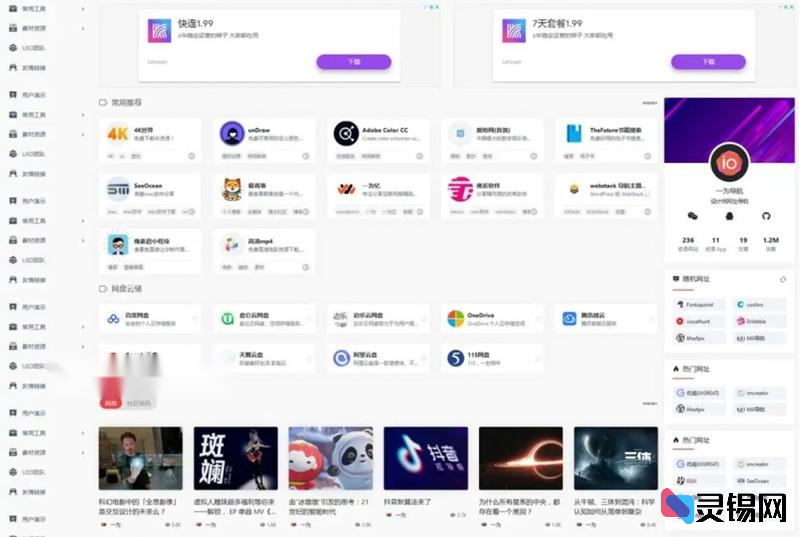Open the 4K世界 site logo
The width and height of the screenshot is (800, 537).
coord(117,134)
